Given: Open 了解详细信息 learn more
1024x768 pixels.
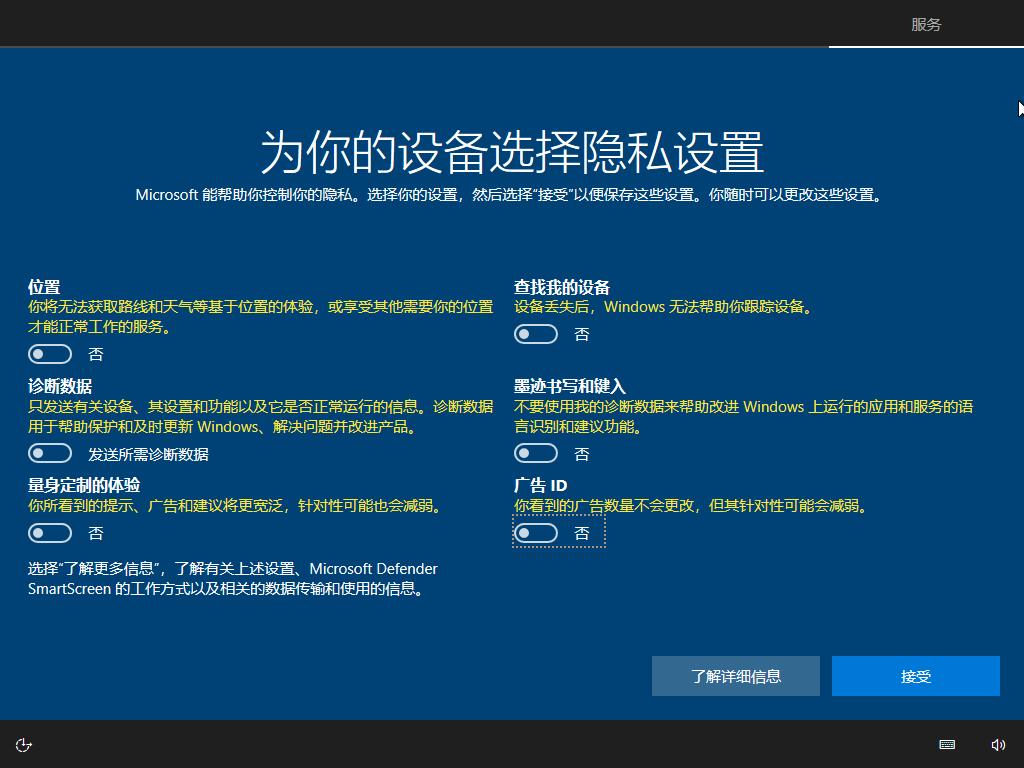Looking at the screenshot, I should (735, 676).
